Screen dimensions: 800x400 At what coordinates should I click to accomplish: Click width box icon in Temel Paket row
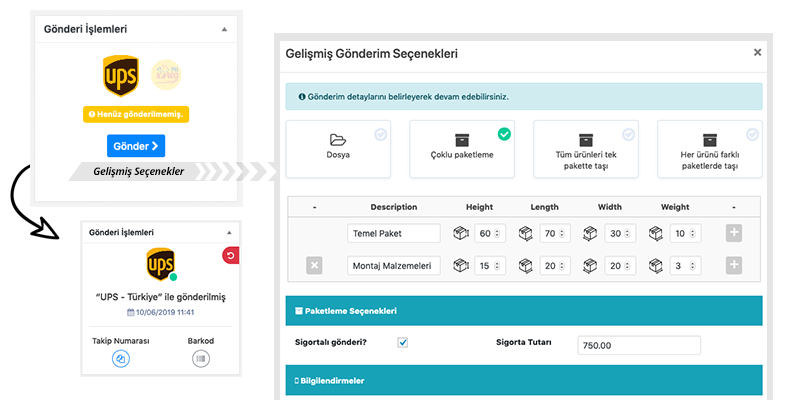590,233
